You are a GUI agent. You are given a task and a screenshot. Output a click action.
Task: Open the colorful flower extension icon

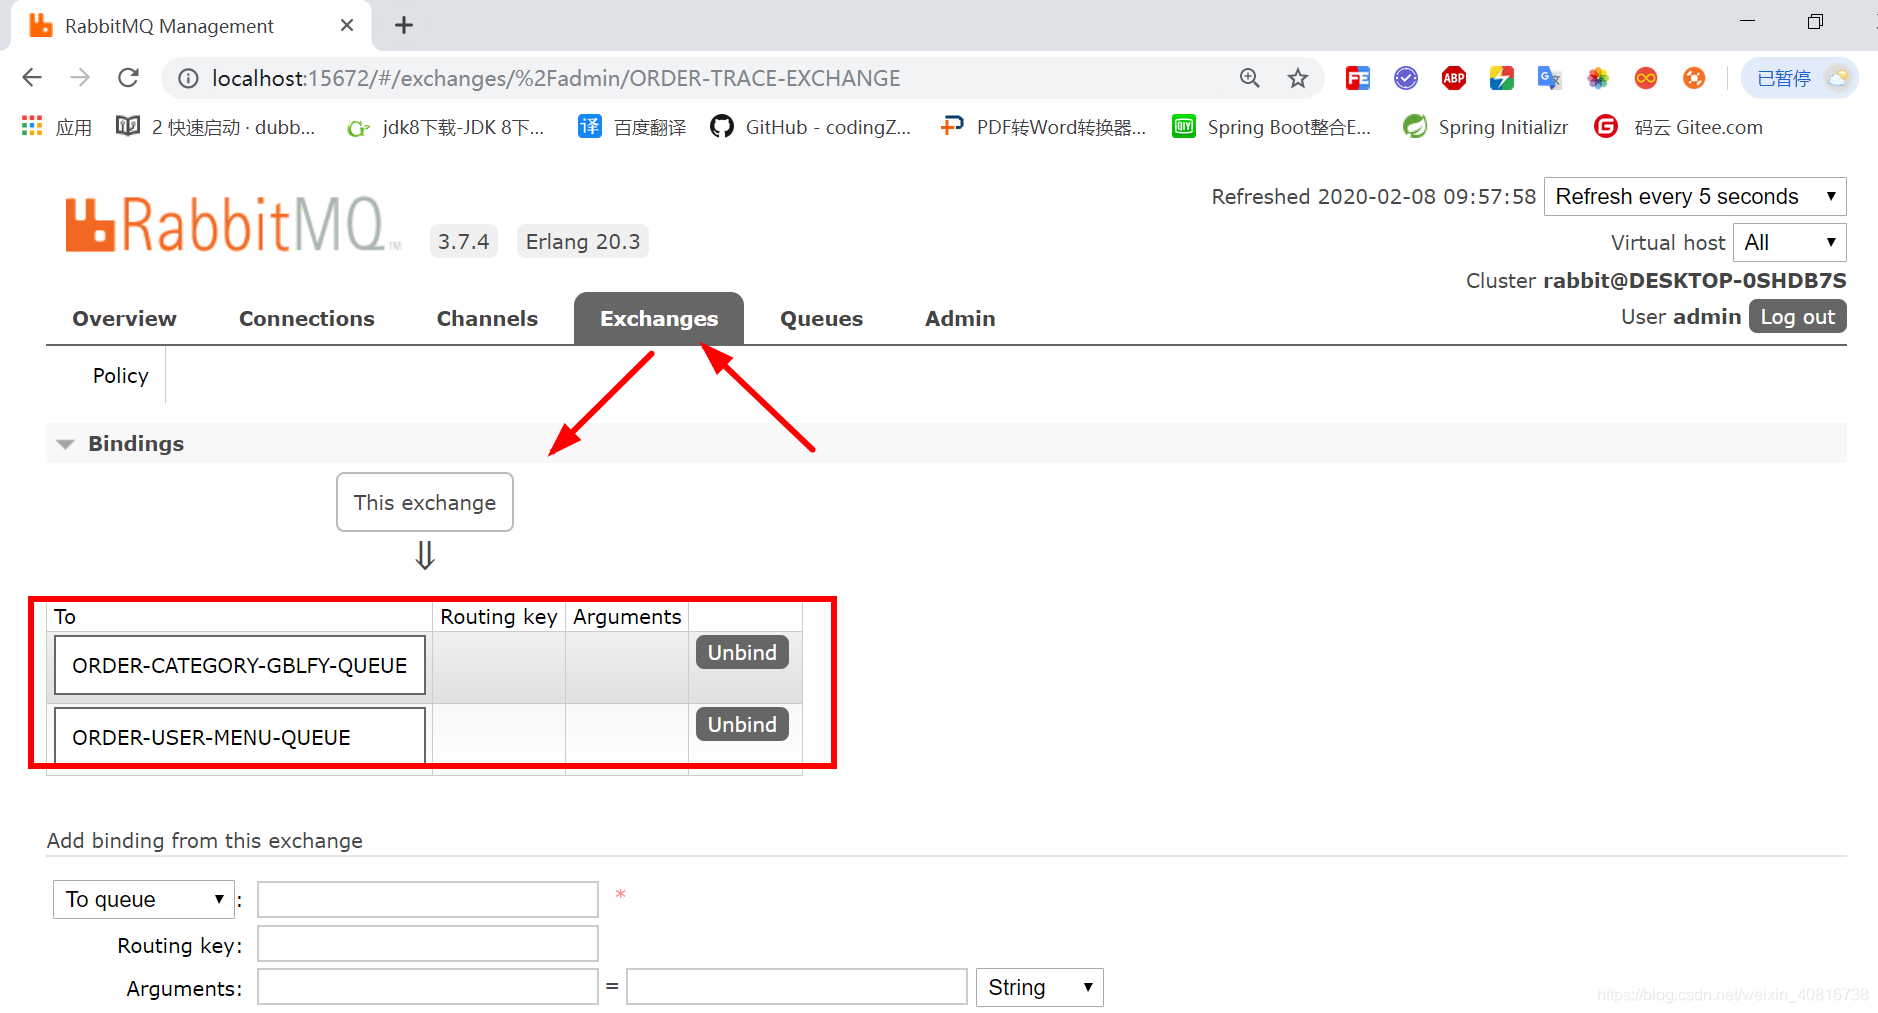tap(1597, 78)
